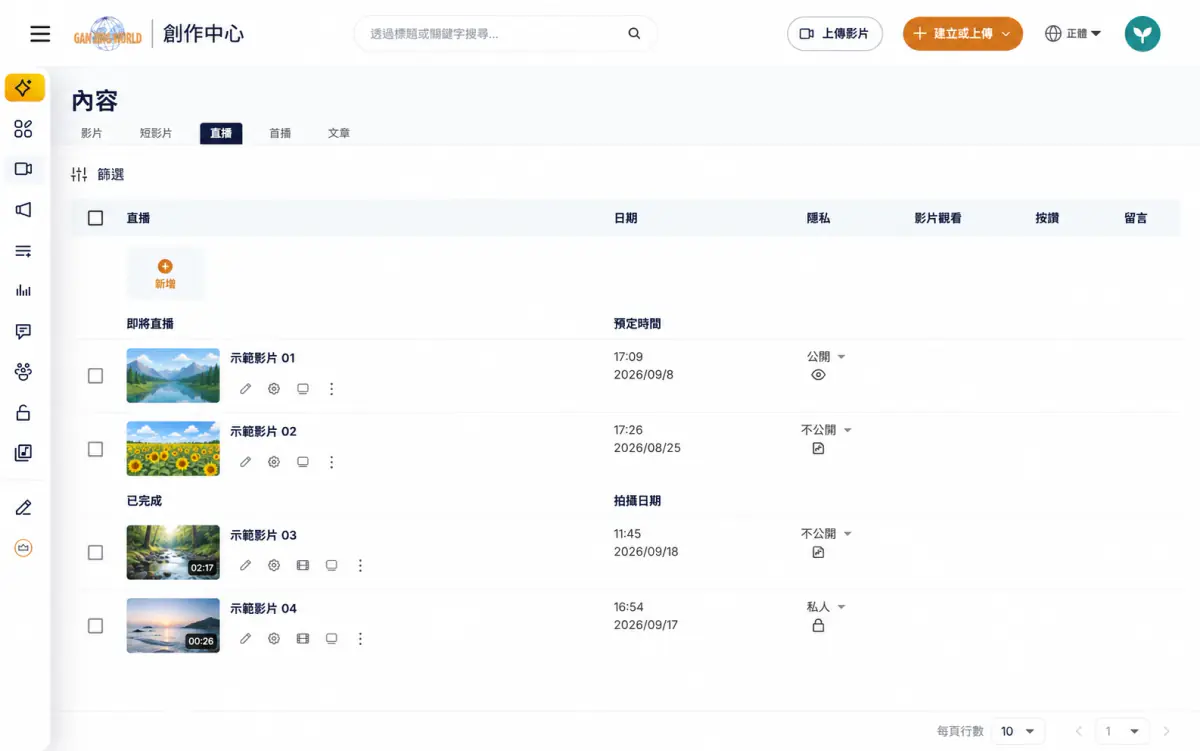The image size is (1200, 751).
Task: Expand 私人 privacy dropdown for 示範影片 04
Action: pos(827,607)
